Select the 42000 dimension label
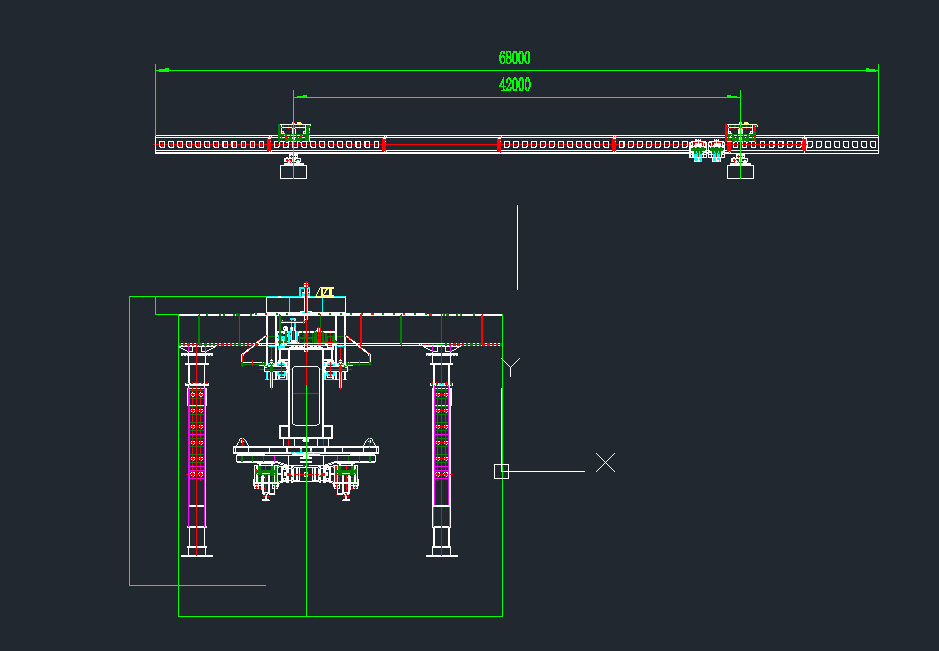The image size is (939, 651). [514, 85]
